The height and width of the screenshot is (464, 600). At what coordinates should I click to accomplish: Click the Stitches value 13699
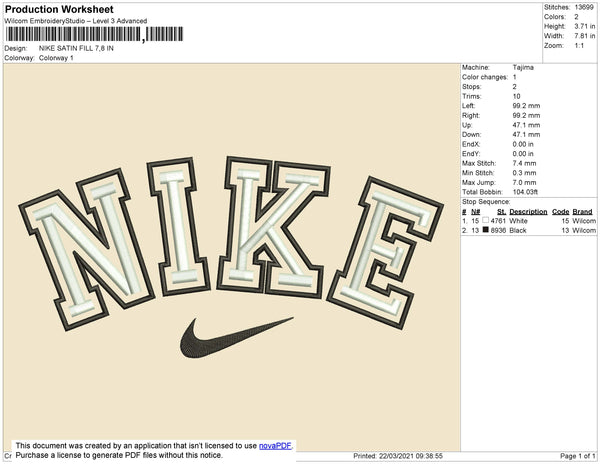[x=584, y=7]
